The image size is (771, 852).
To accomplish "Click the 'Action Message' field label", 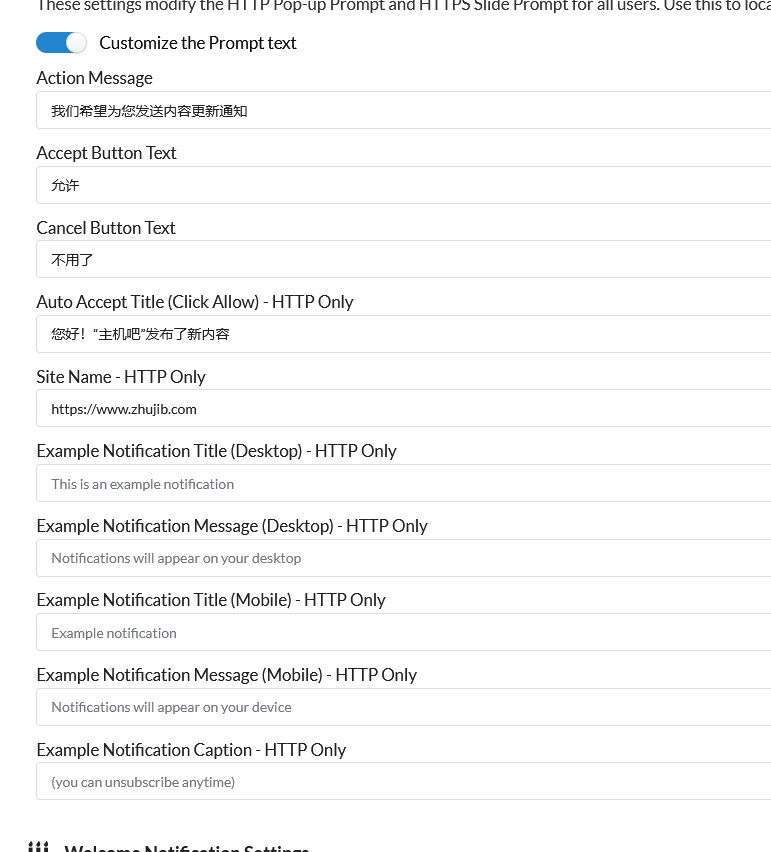I will 95,78.
